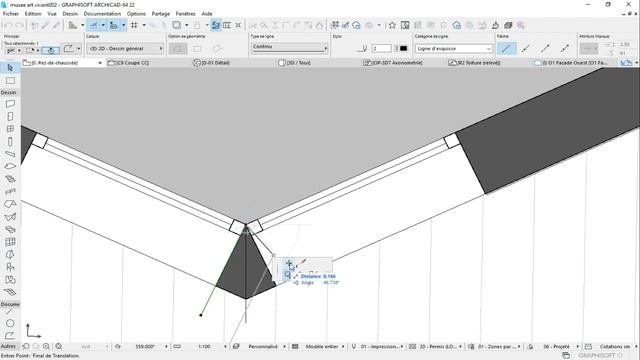Select the Marquee tool in toolbox
This screenshot has height=360, width=640.
(x=10, y=81)
